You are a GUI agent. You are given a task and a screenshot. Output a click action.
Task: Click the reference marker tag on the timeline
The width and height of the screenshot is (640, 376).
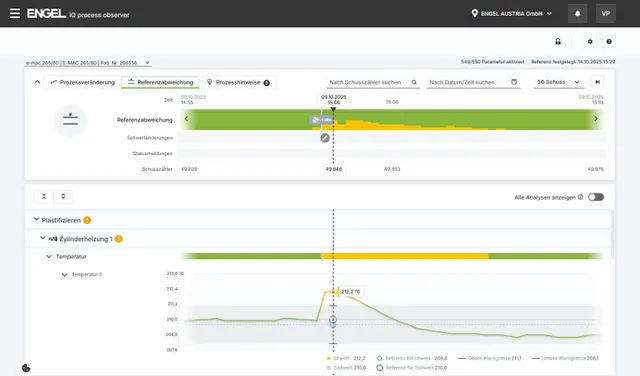pyautogui.click(x=321, y=120)
